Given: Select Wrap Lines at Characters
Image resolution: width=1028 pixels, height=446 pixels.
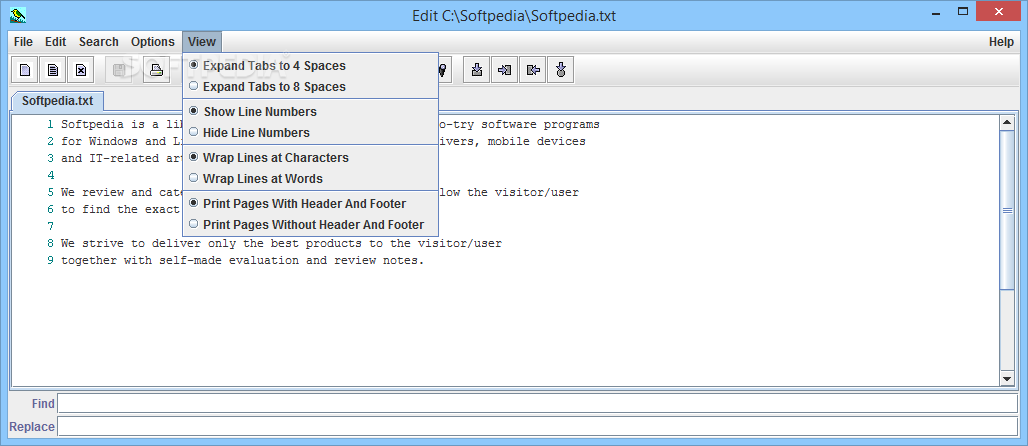Looking at the screenshot, I should coord(310,157).
